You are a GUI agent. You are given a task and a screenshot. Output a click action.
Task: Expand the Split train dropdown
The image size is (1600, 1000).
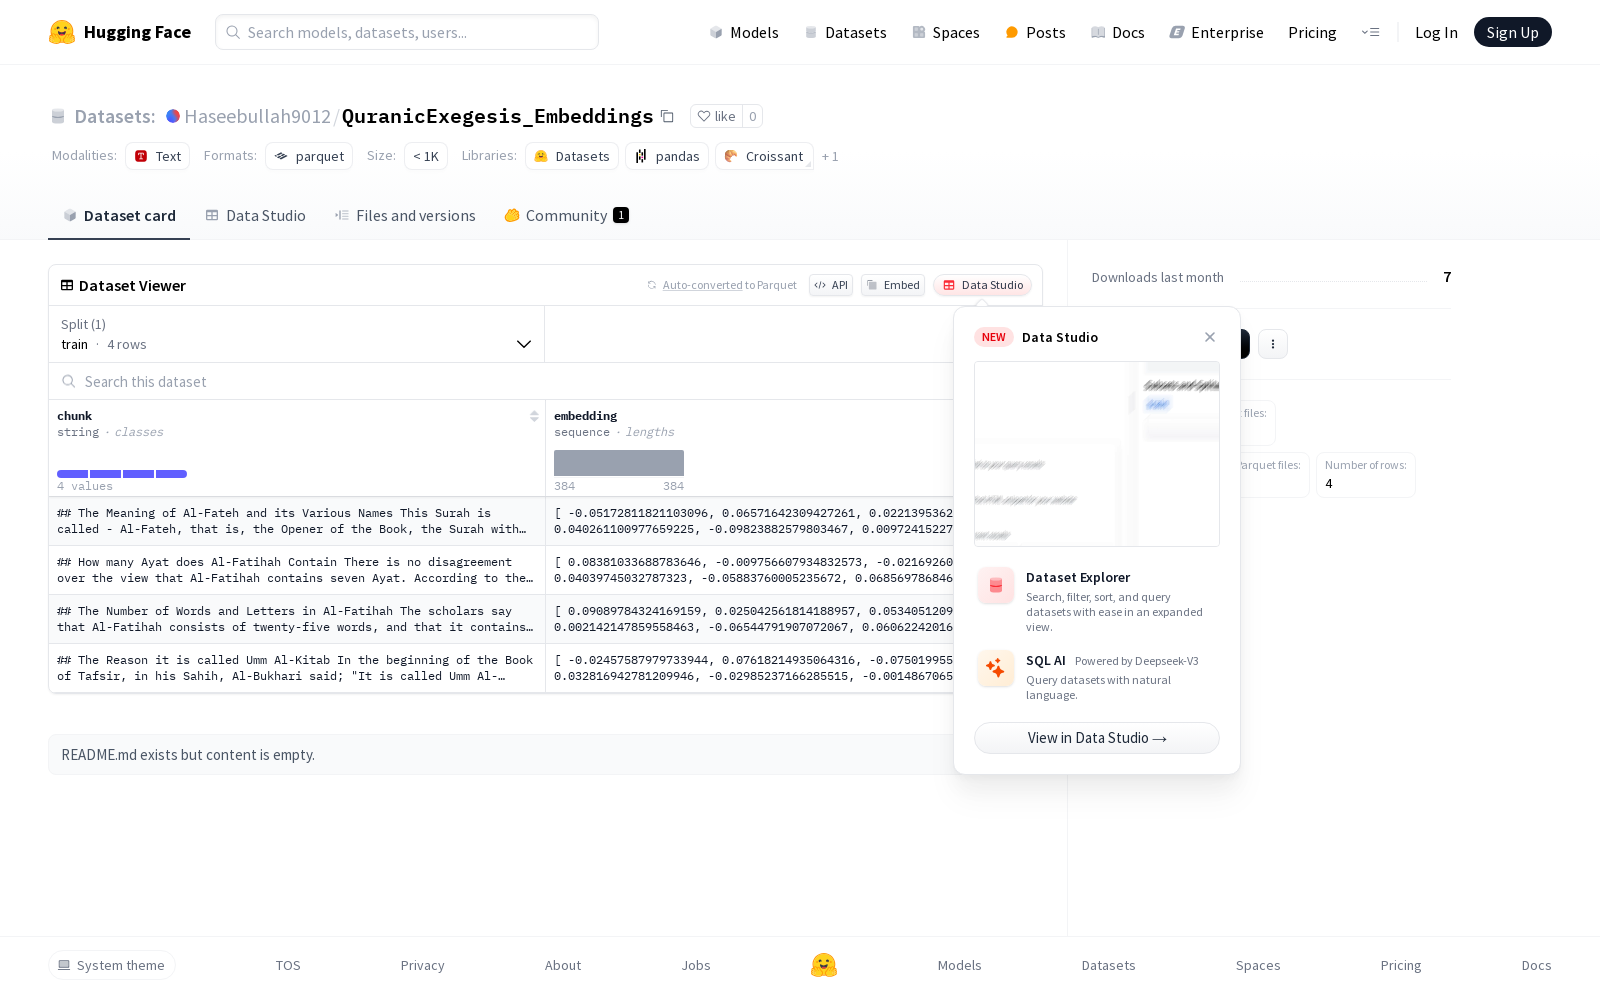click(x=296, y=334)
